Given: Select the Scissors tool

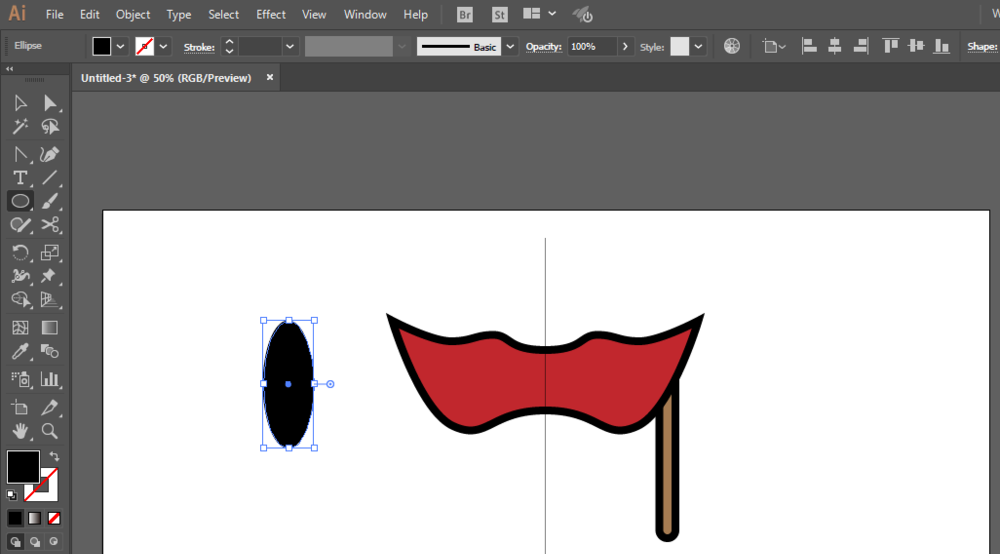Looking at the screenshot, I should (x=49, y=225).
